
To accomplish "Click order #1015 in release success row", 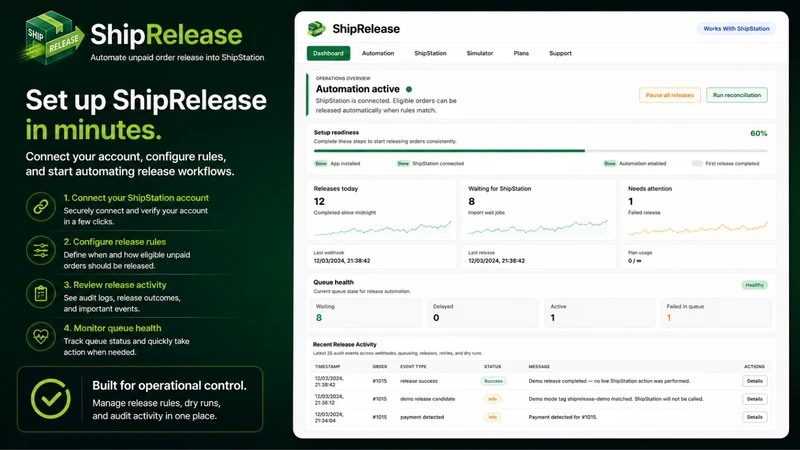I will coord(380,381).
